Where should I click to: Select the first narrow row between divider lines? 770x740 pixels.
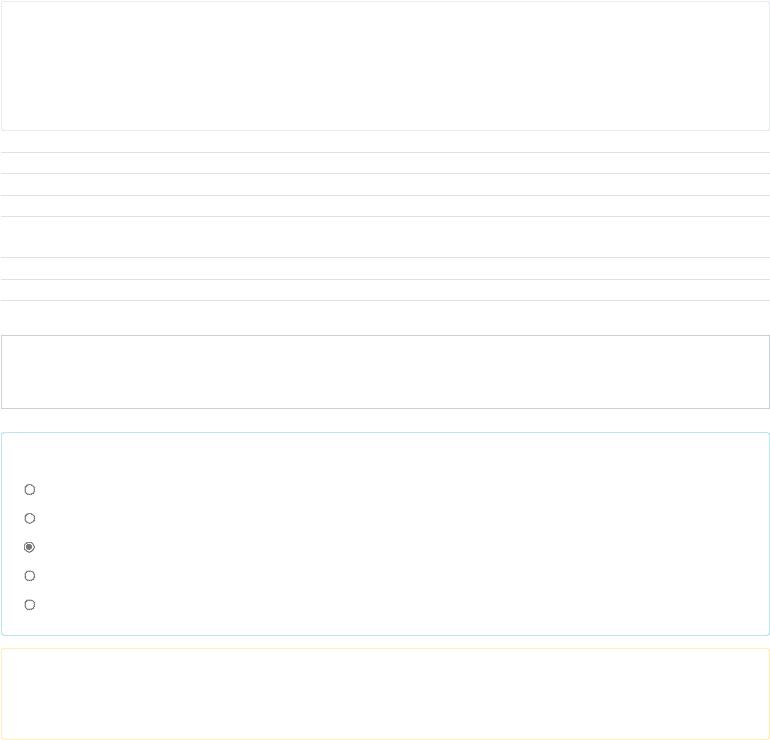point(385,163)
